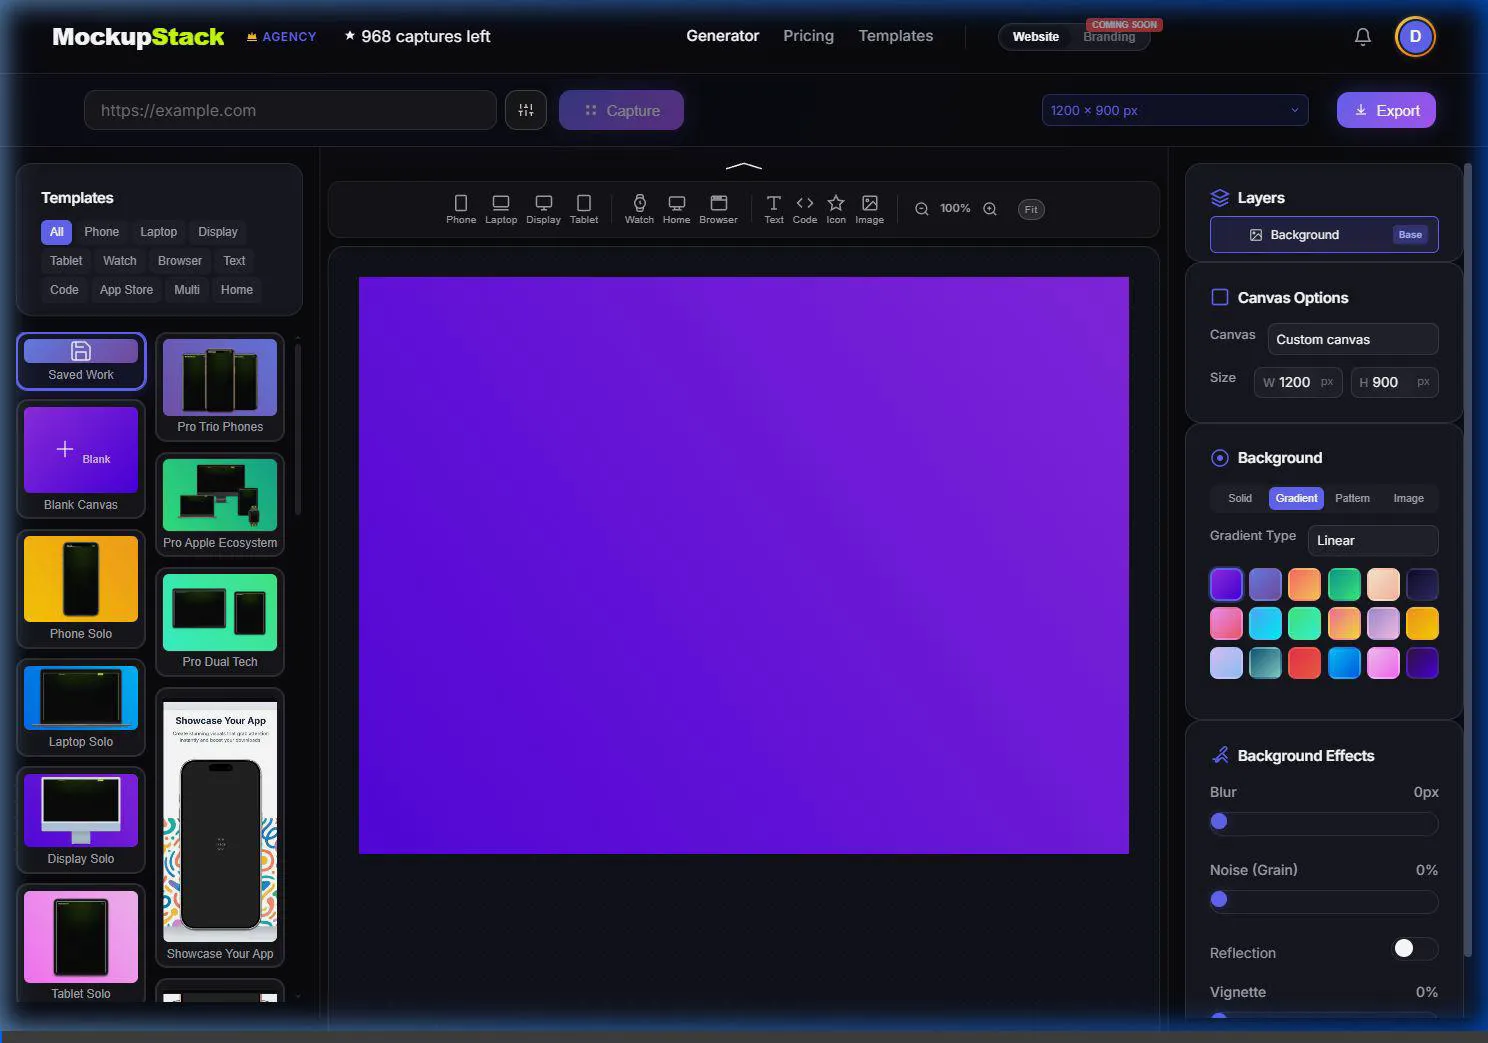This screenshot has height=1043, width=1488.
Task: Select the Showcase Your App template
Action: pos(220,828)
